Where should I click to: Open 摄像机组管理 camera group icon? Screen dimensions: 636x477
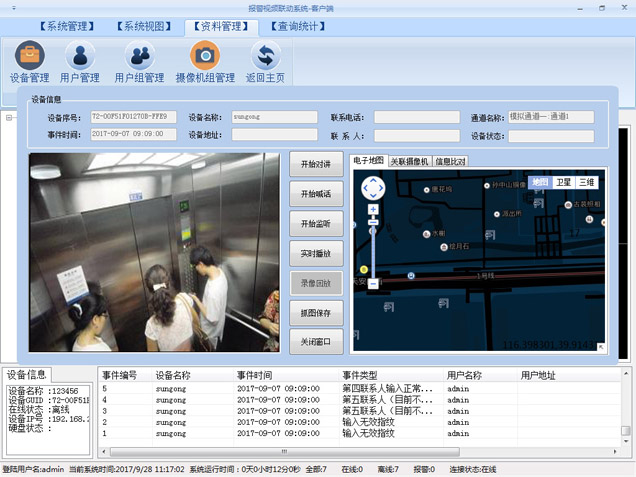coord(205,60)
